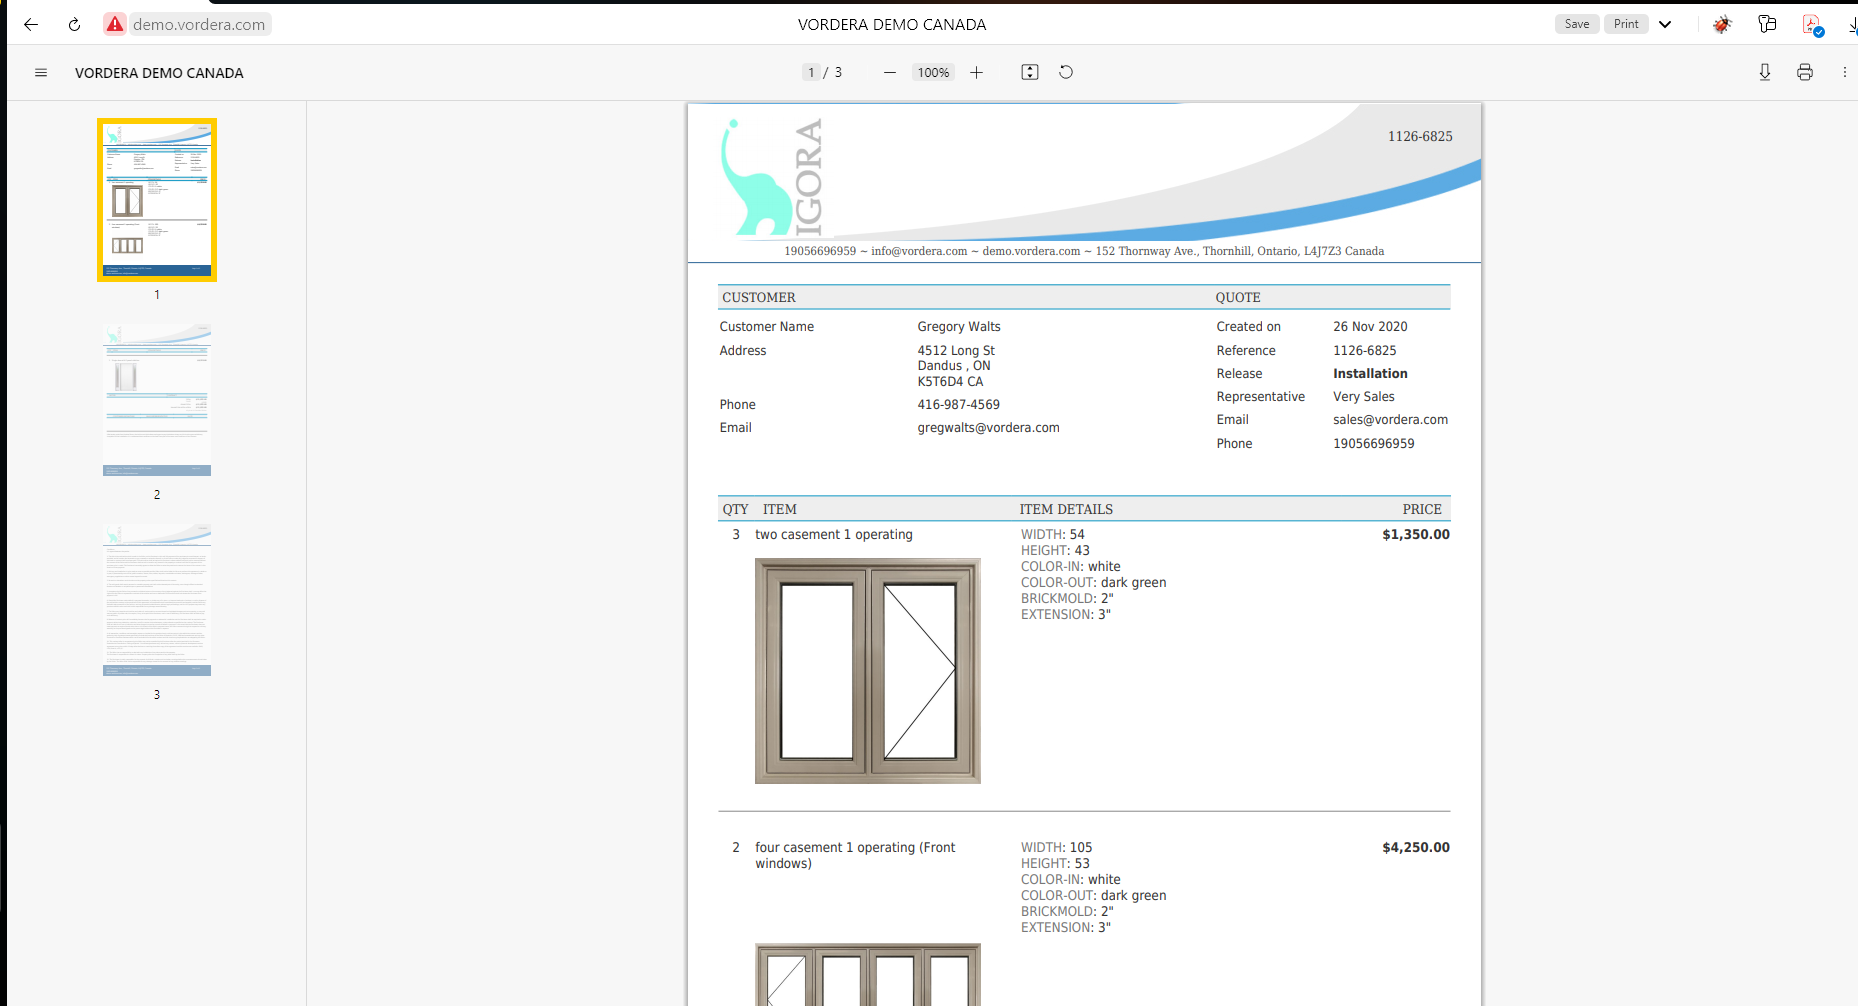Open the Adobe Acrobat extension icon
The width and height of the screenshot is (1858, 1006).
1812,25
